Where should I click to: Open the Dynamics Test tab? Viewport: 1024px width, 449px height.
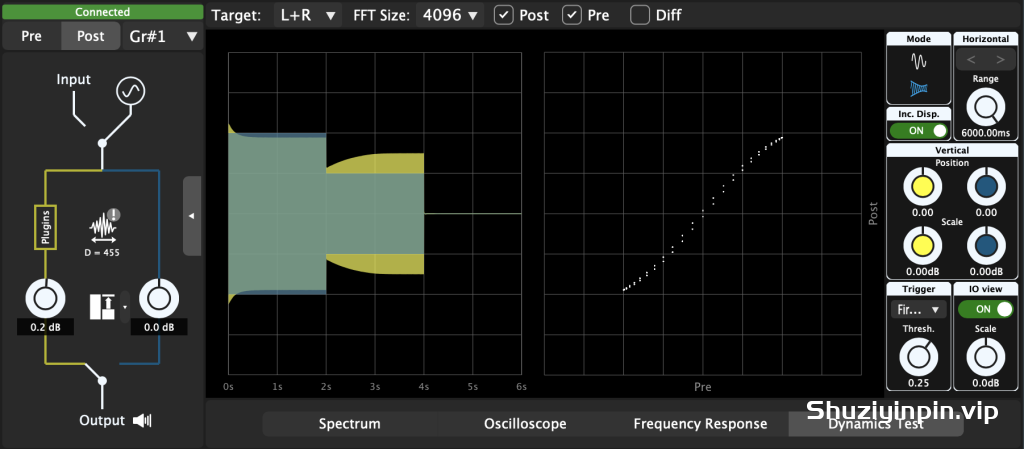click(x=876, y=424)
